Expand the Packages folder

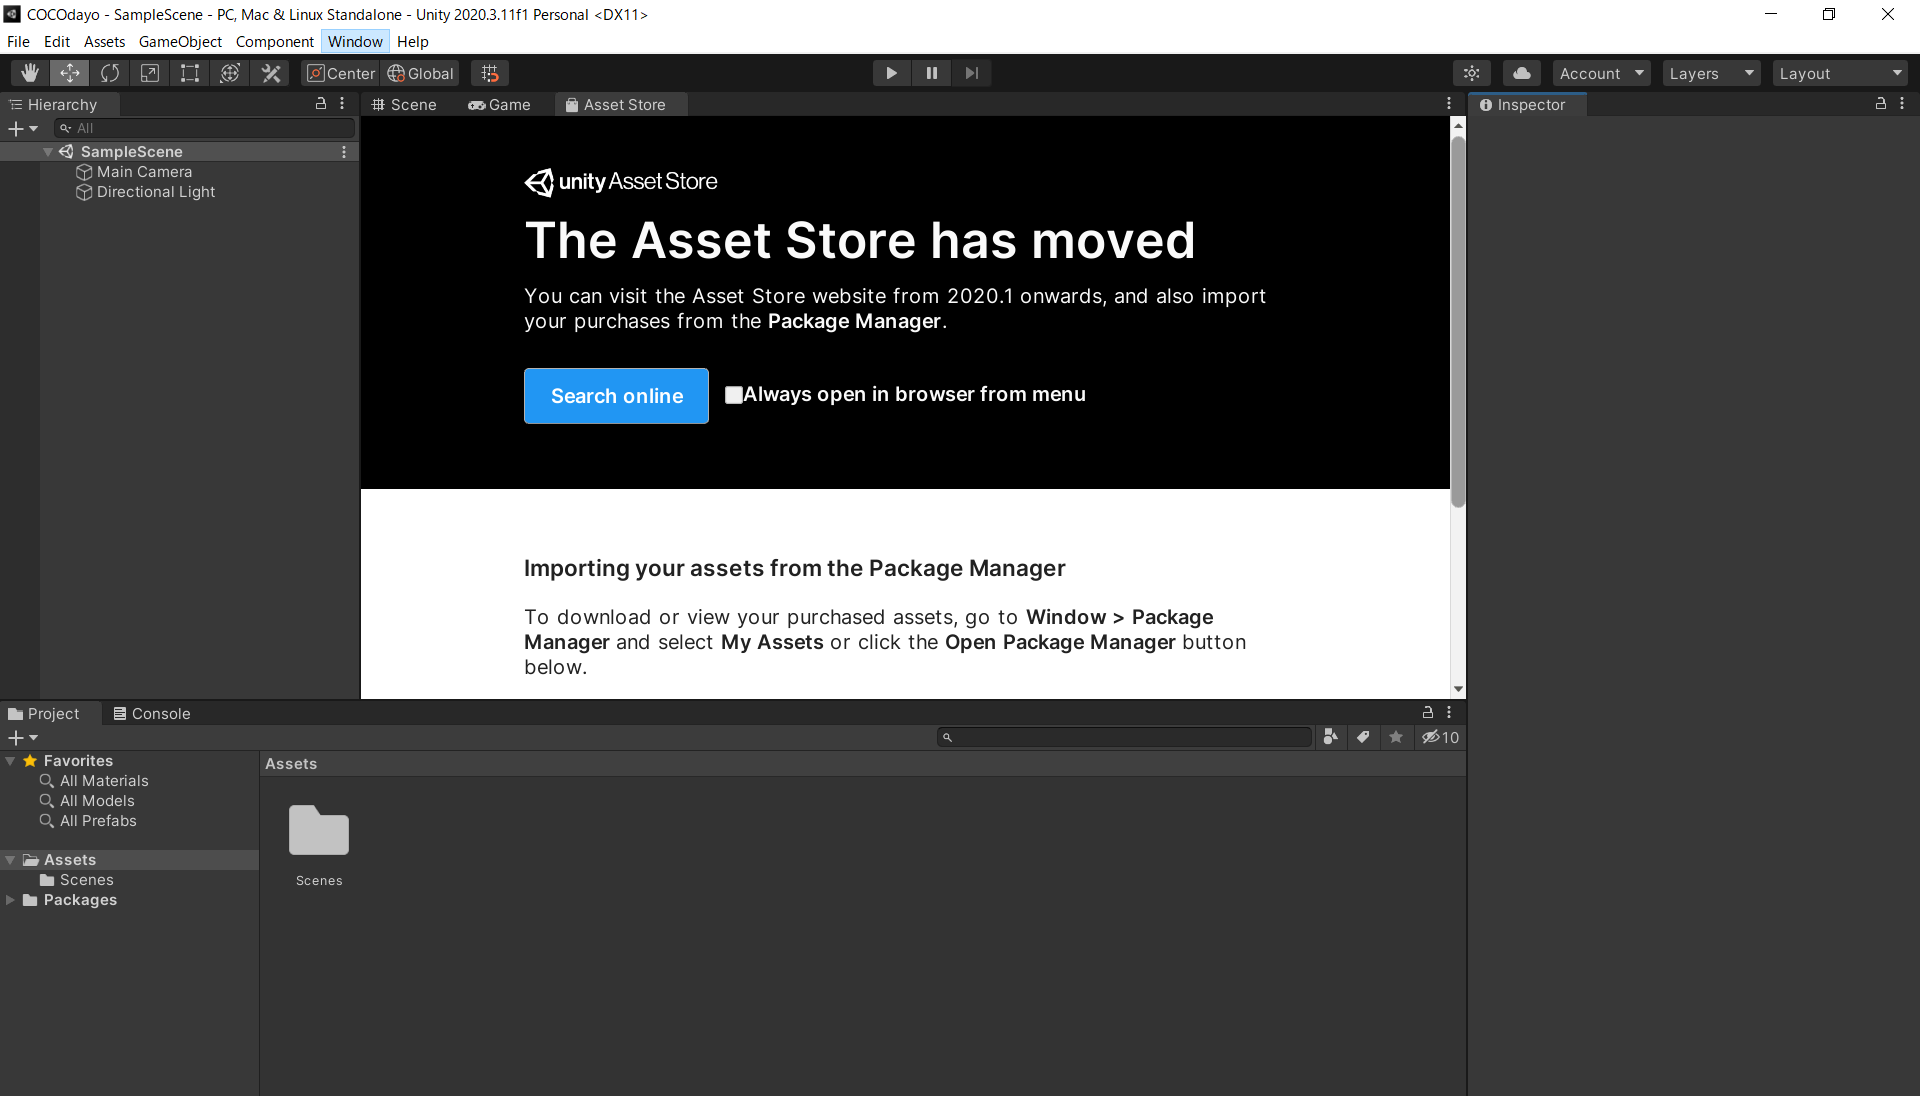(10, 900)
